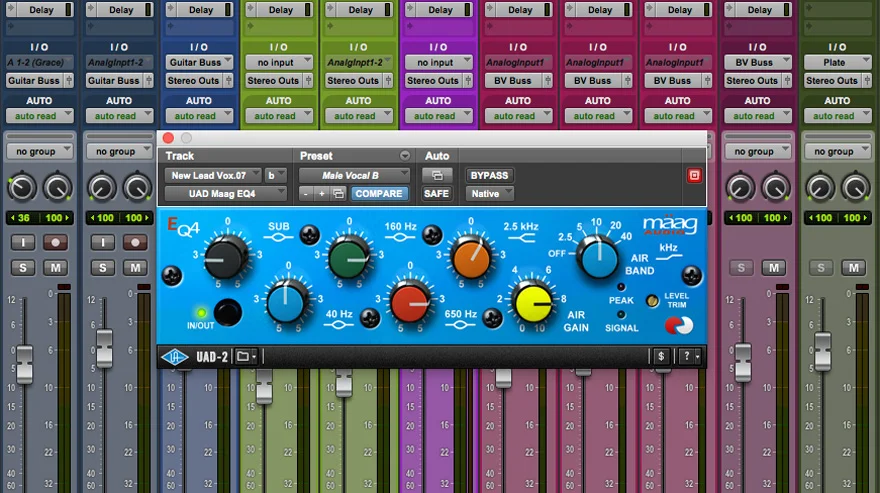Solo the Plate channel strip
The height and width of the screenshot is (493, 880).
pyautogui.click(x=821, y=268)
